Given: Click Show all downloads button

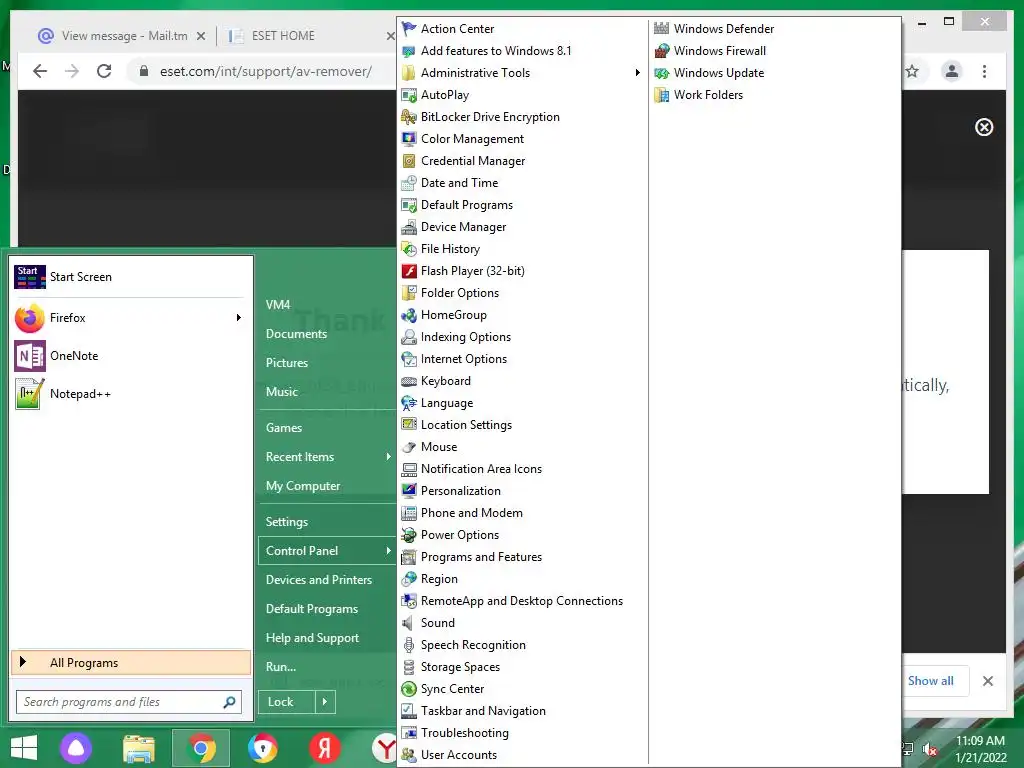Looking at the screenshot, I should [x=931, y=680].
